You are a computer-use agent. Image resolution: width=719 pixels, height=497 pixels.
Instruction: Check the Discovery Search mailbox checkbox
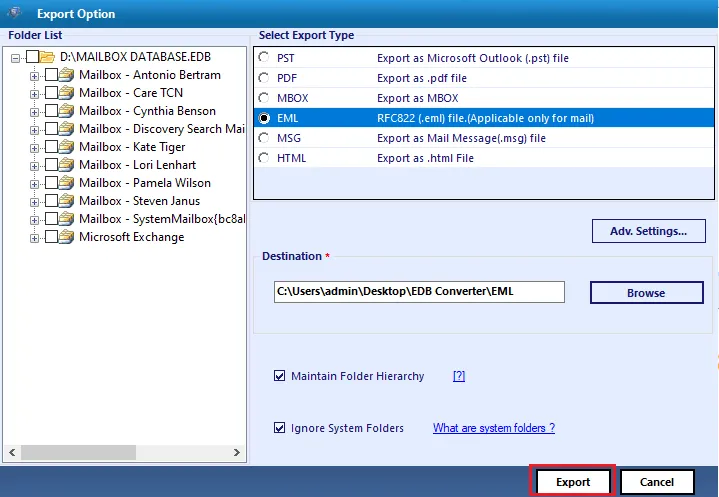[x=51, y=129]
